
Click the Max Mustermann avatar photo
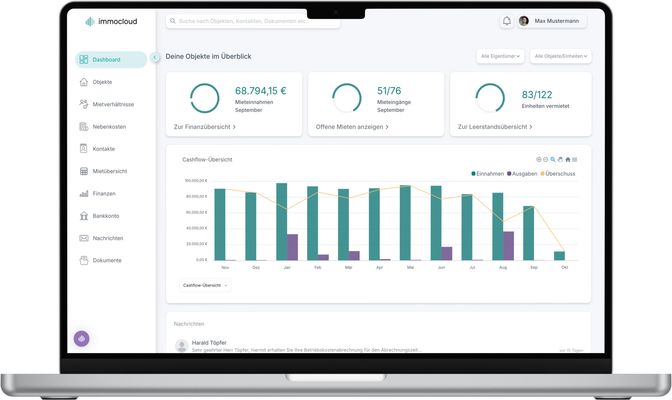click(x=524, y=21)
